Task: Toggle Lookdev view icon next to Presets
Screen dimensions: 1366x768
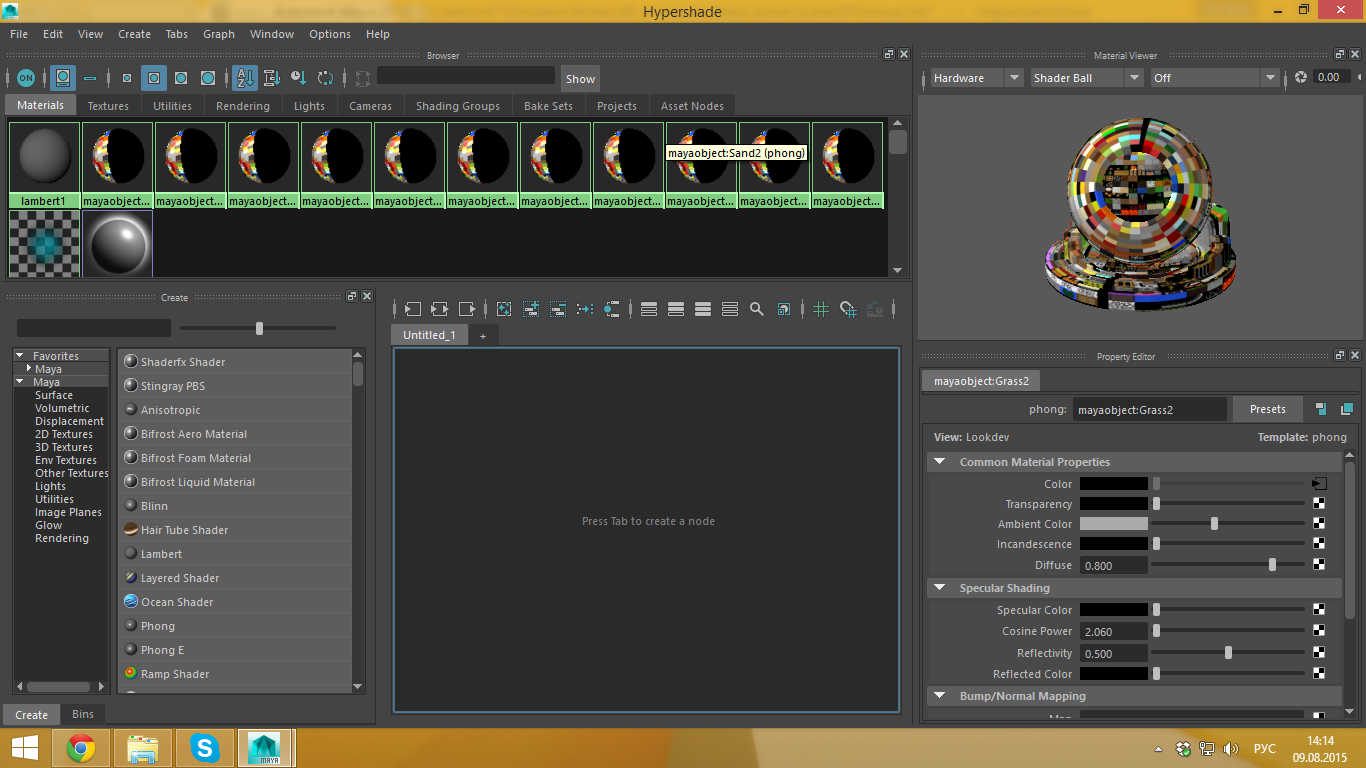Action: click(x=1321, y=409)
